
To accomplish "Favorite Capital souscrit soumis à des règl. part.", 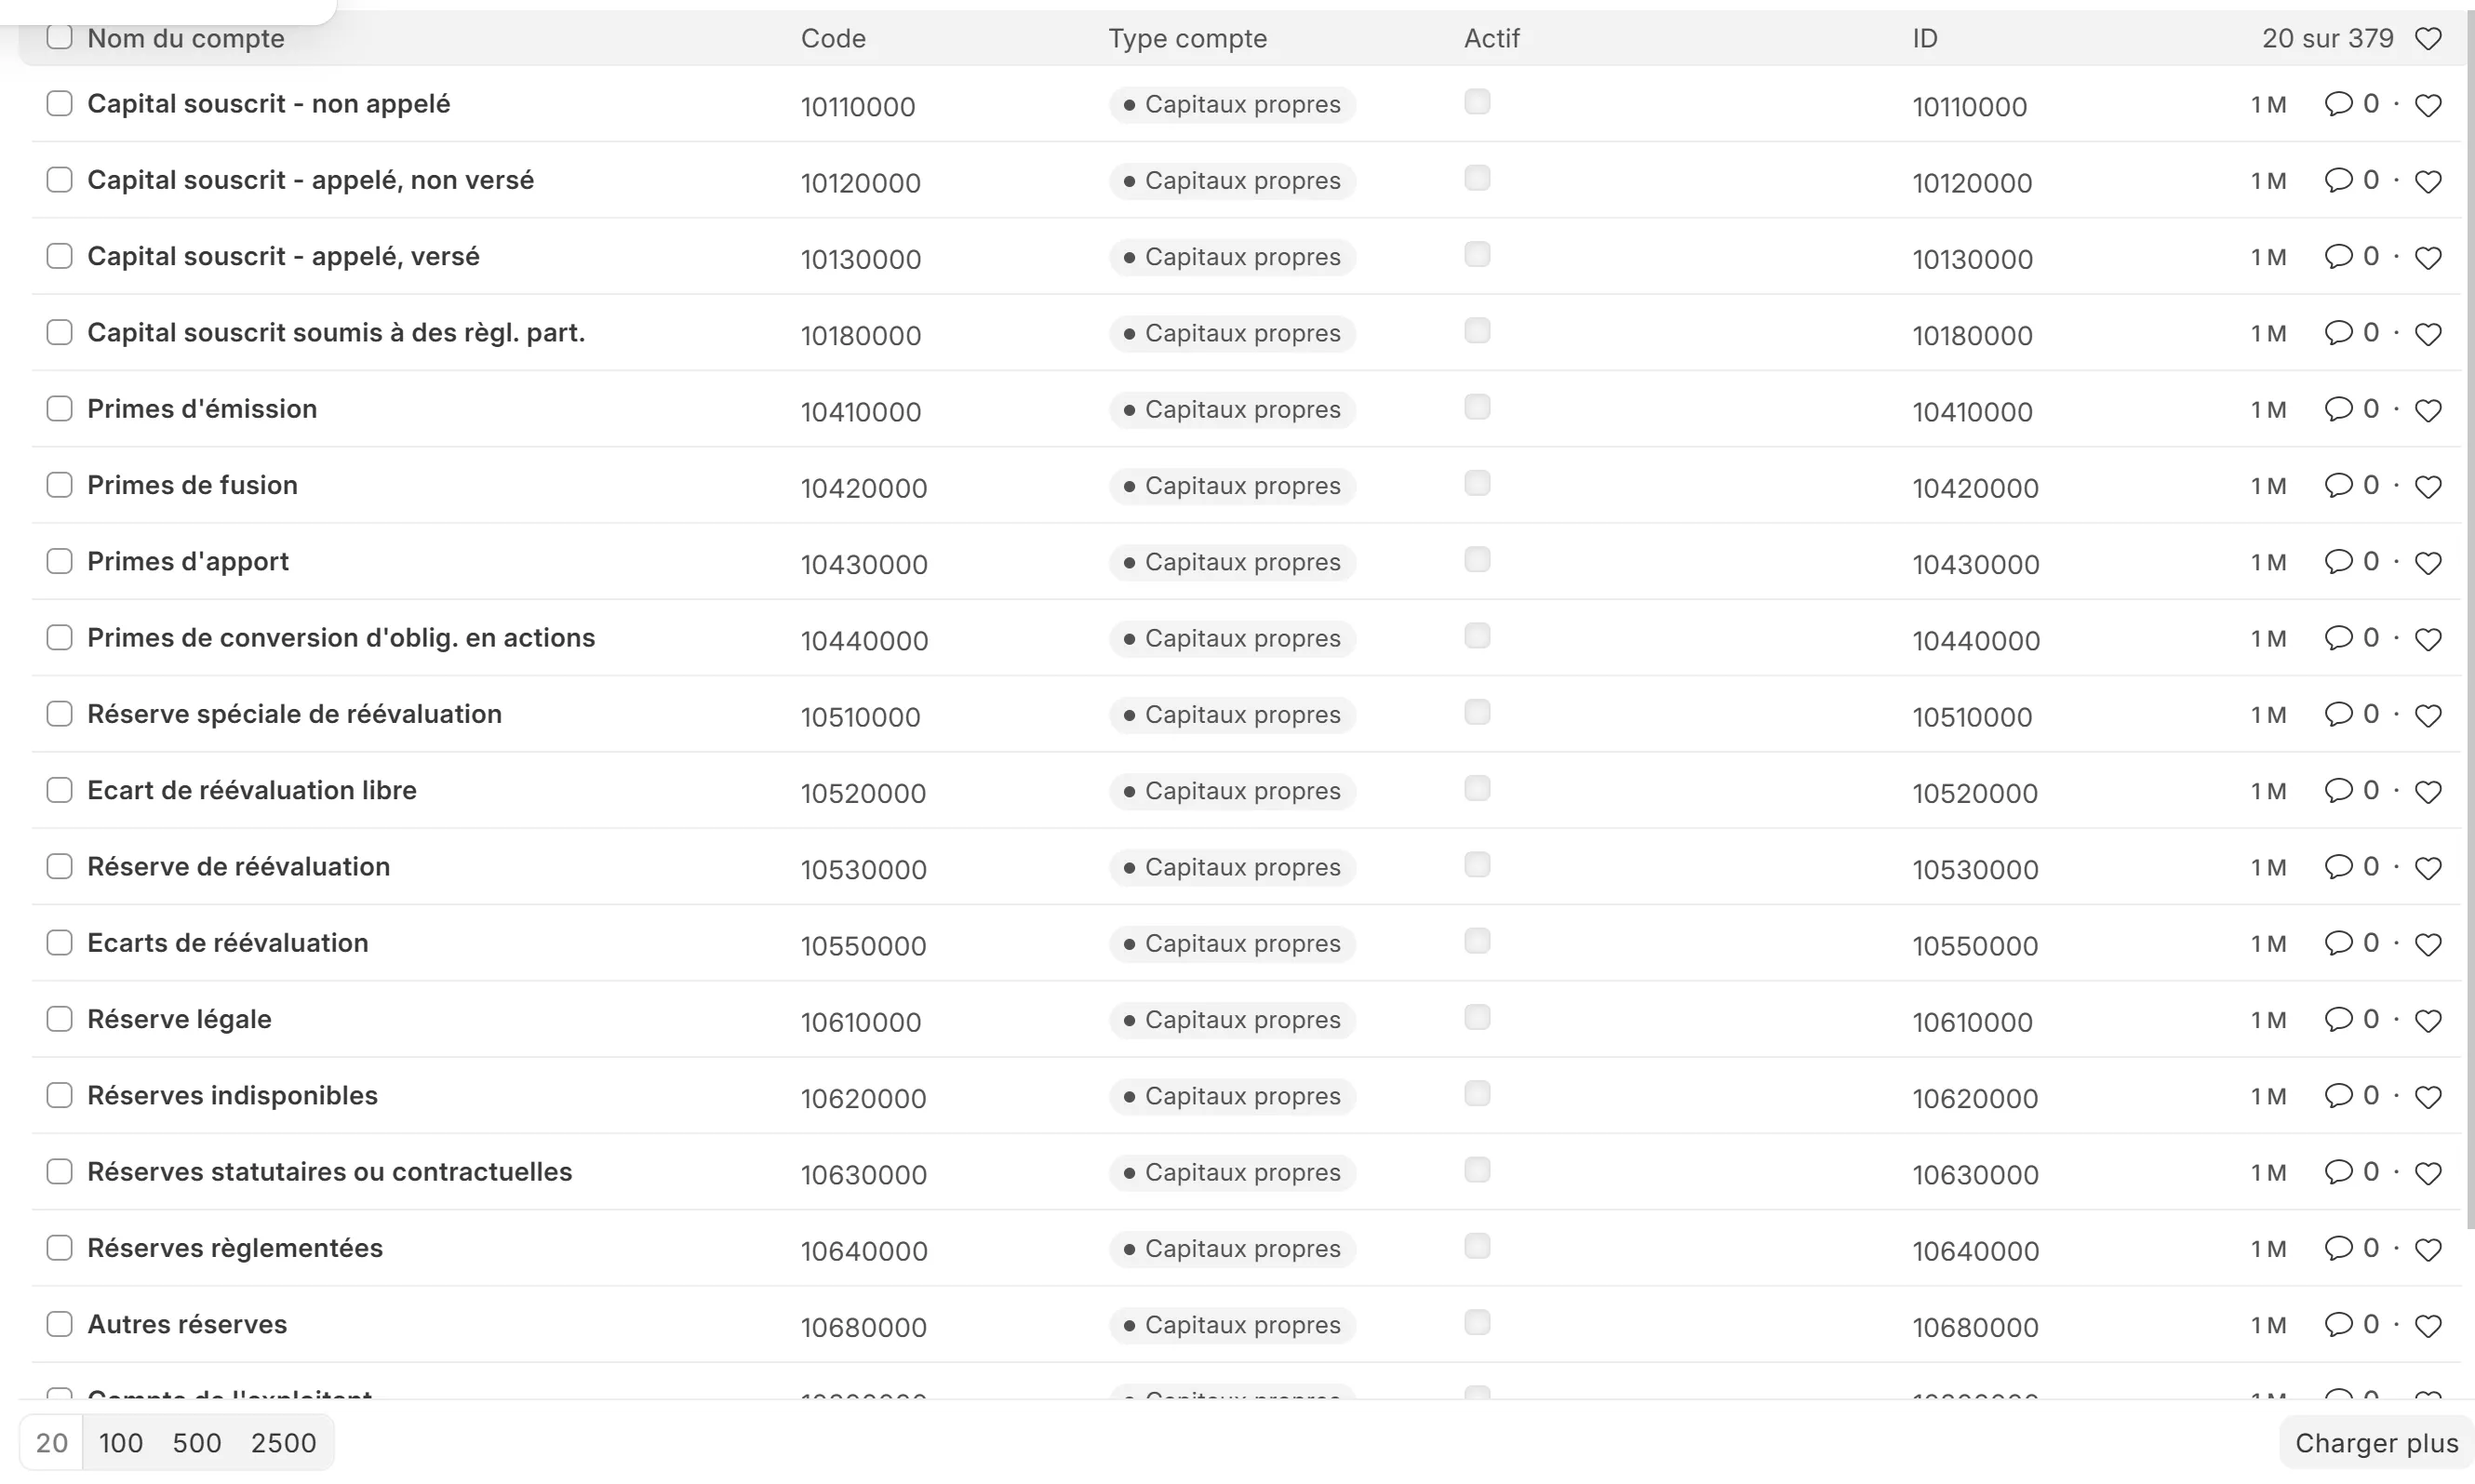I will pos(2428,334).
